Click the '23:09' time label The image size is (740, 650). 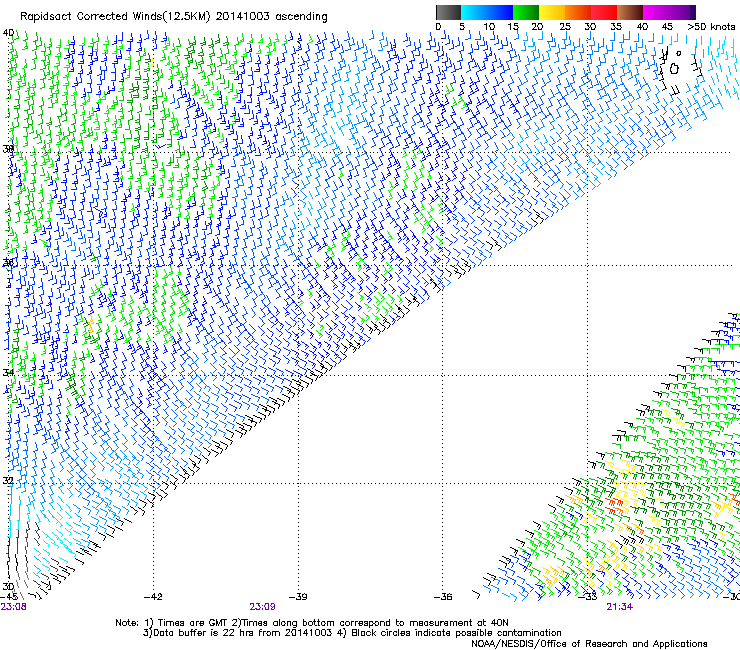(262, 607)
